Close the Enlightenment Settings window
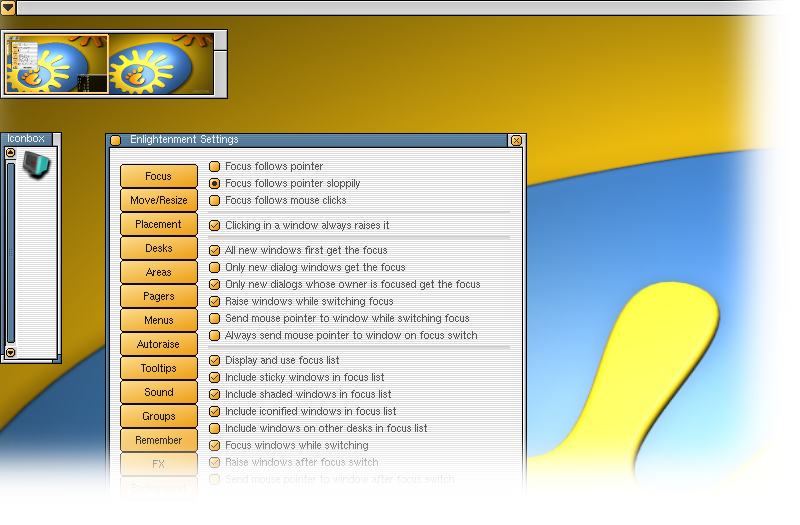 pos(516,140)
